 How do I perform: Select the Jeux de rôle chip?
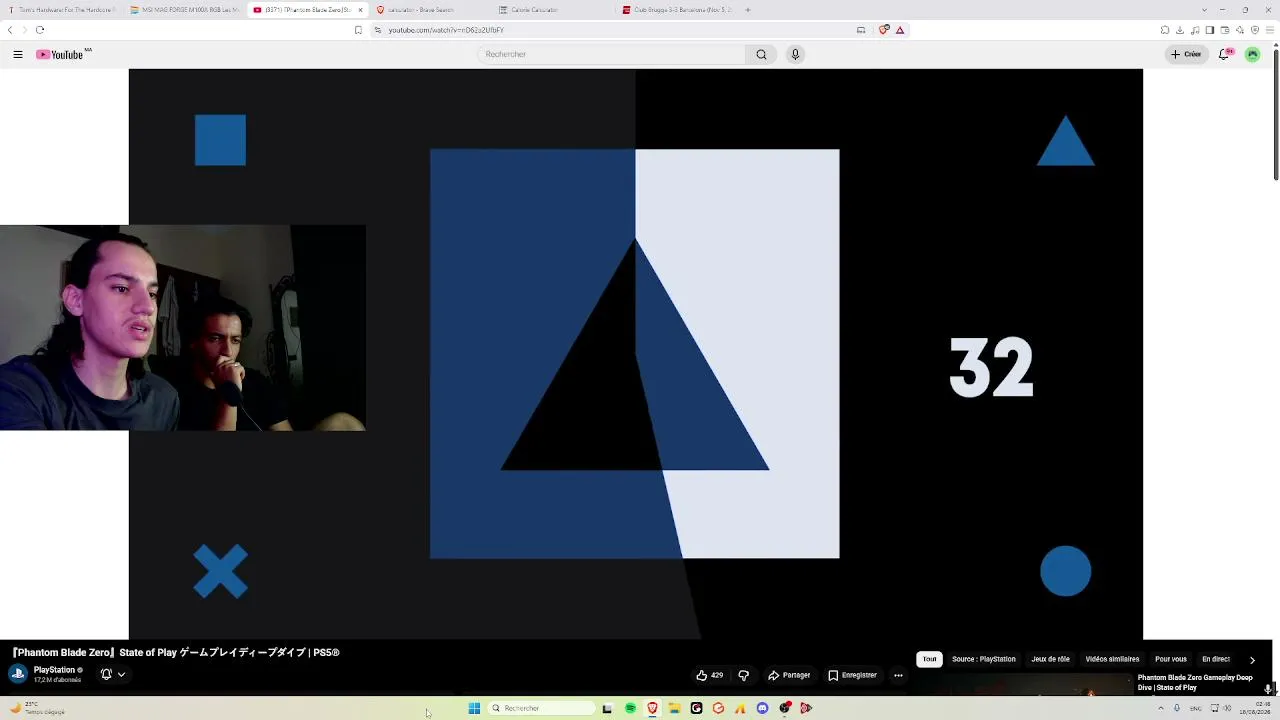pyautogui.click(x=1050, y=659)
